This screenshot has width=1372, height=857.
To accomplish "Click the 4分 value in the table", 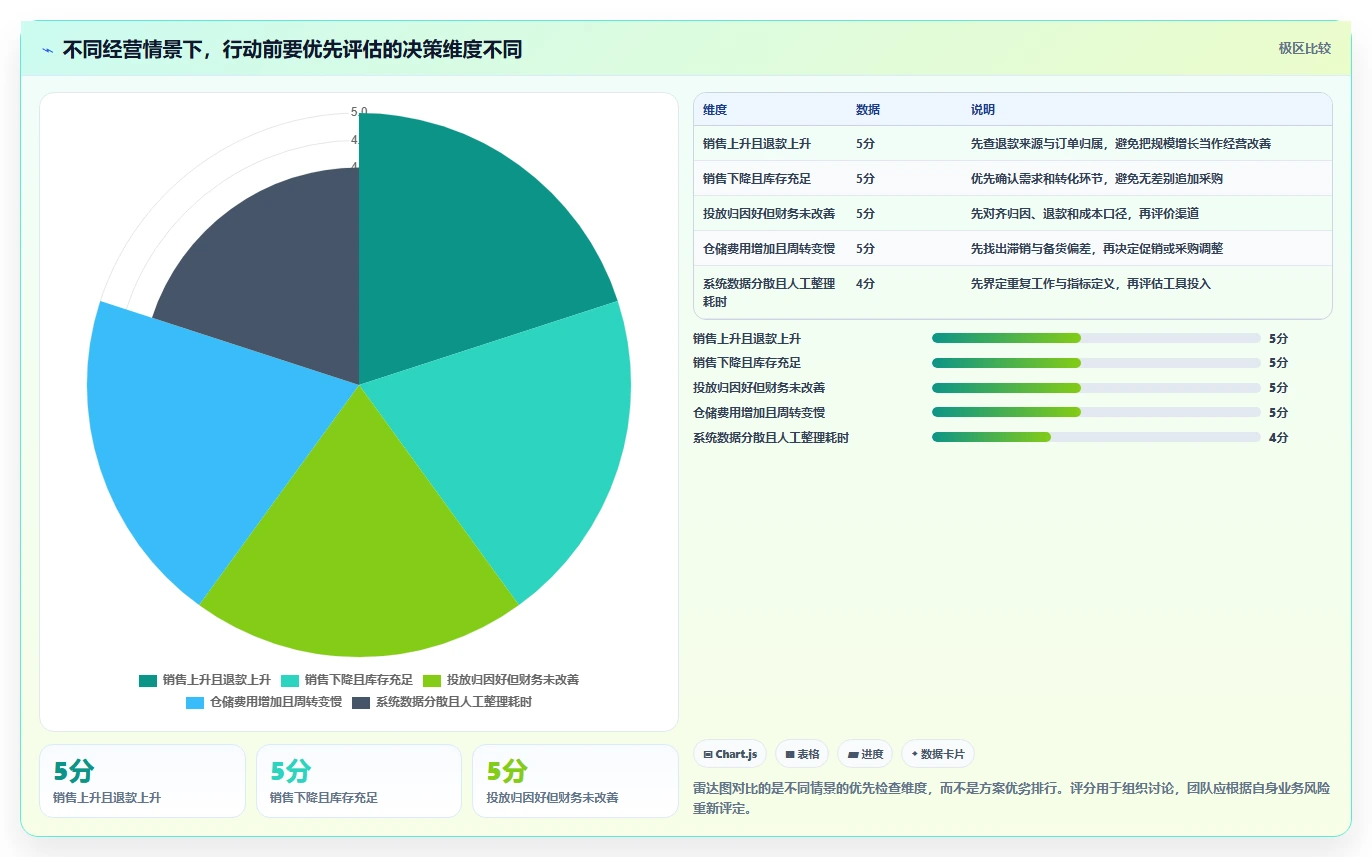I will (x=866, y=284).
